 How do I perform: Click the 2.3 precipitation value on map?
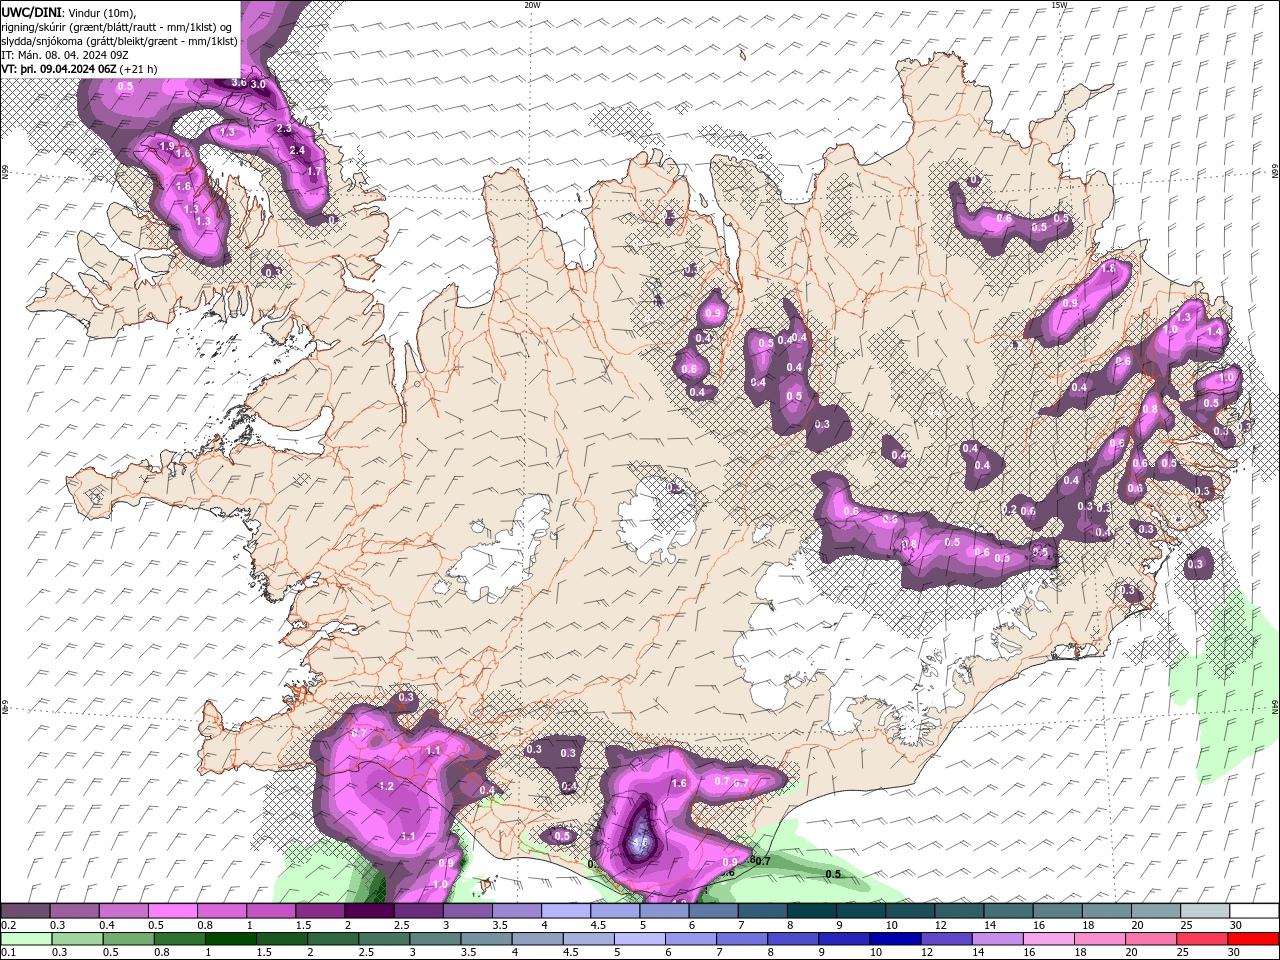click(284, 129)
